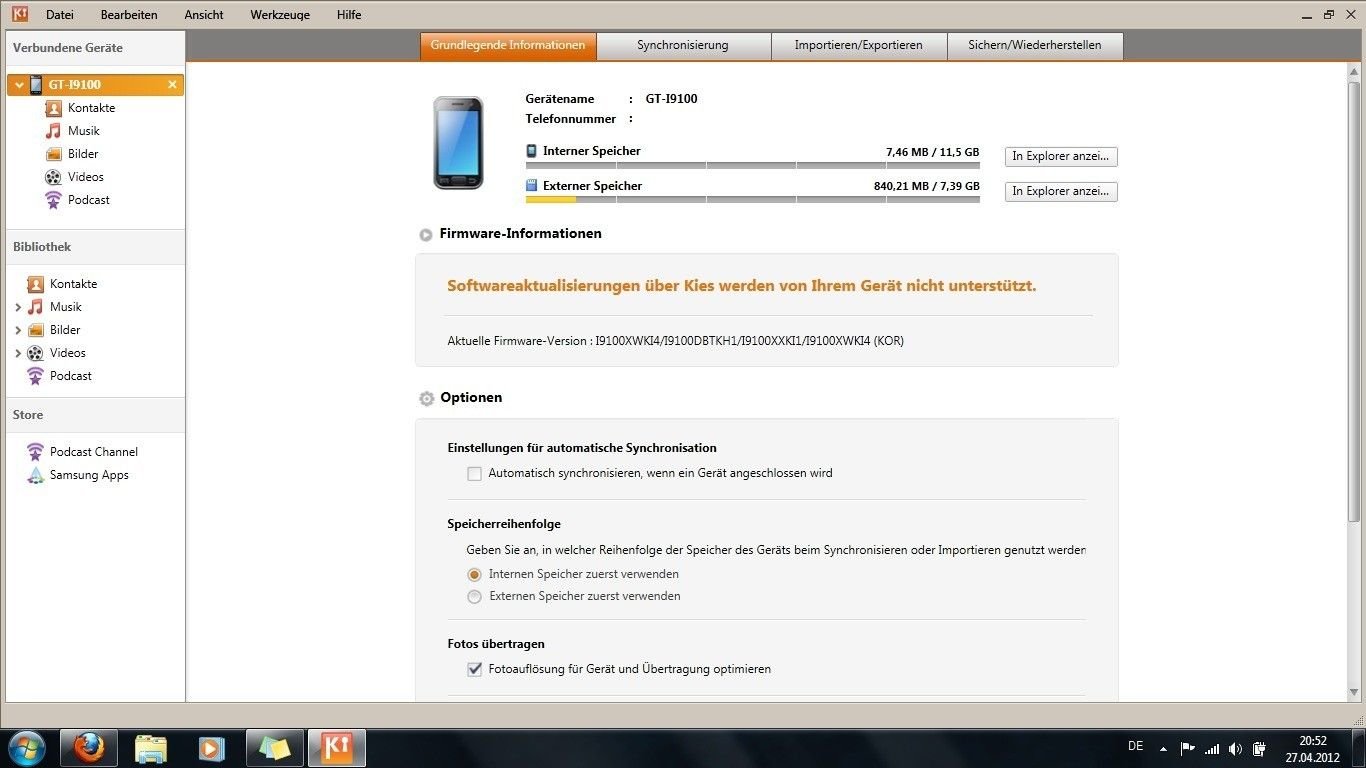Open device Videos icon under GT-I9100
This screenshot has height=768, width=1366.
54,177
